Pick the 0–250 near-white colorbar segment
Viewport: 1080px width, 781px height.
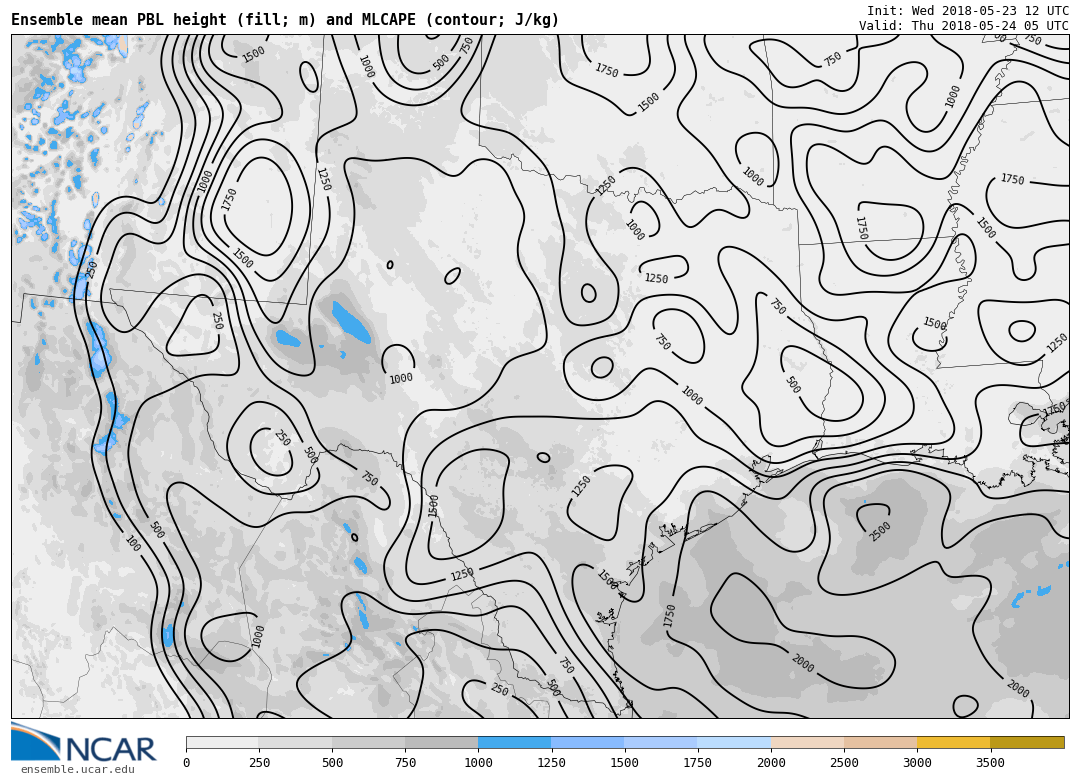click(222, 742)
